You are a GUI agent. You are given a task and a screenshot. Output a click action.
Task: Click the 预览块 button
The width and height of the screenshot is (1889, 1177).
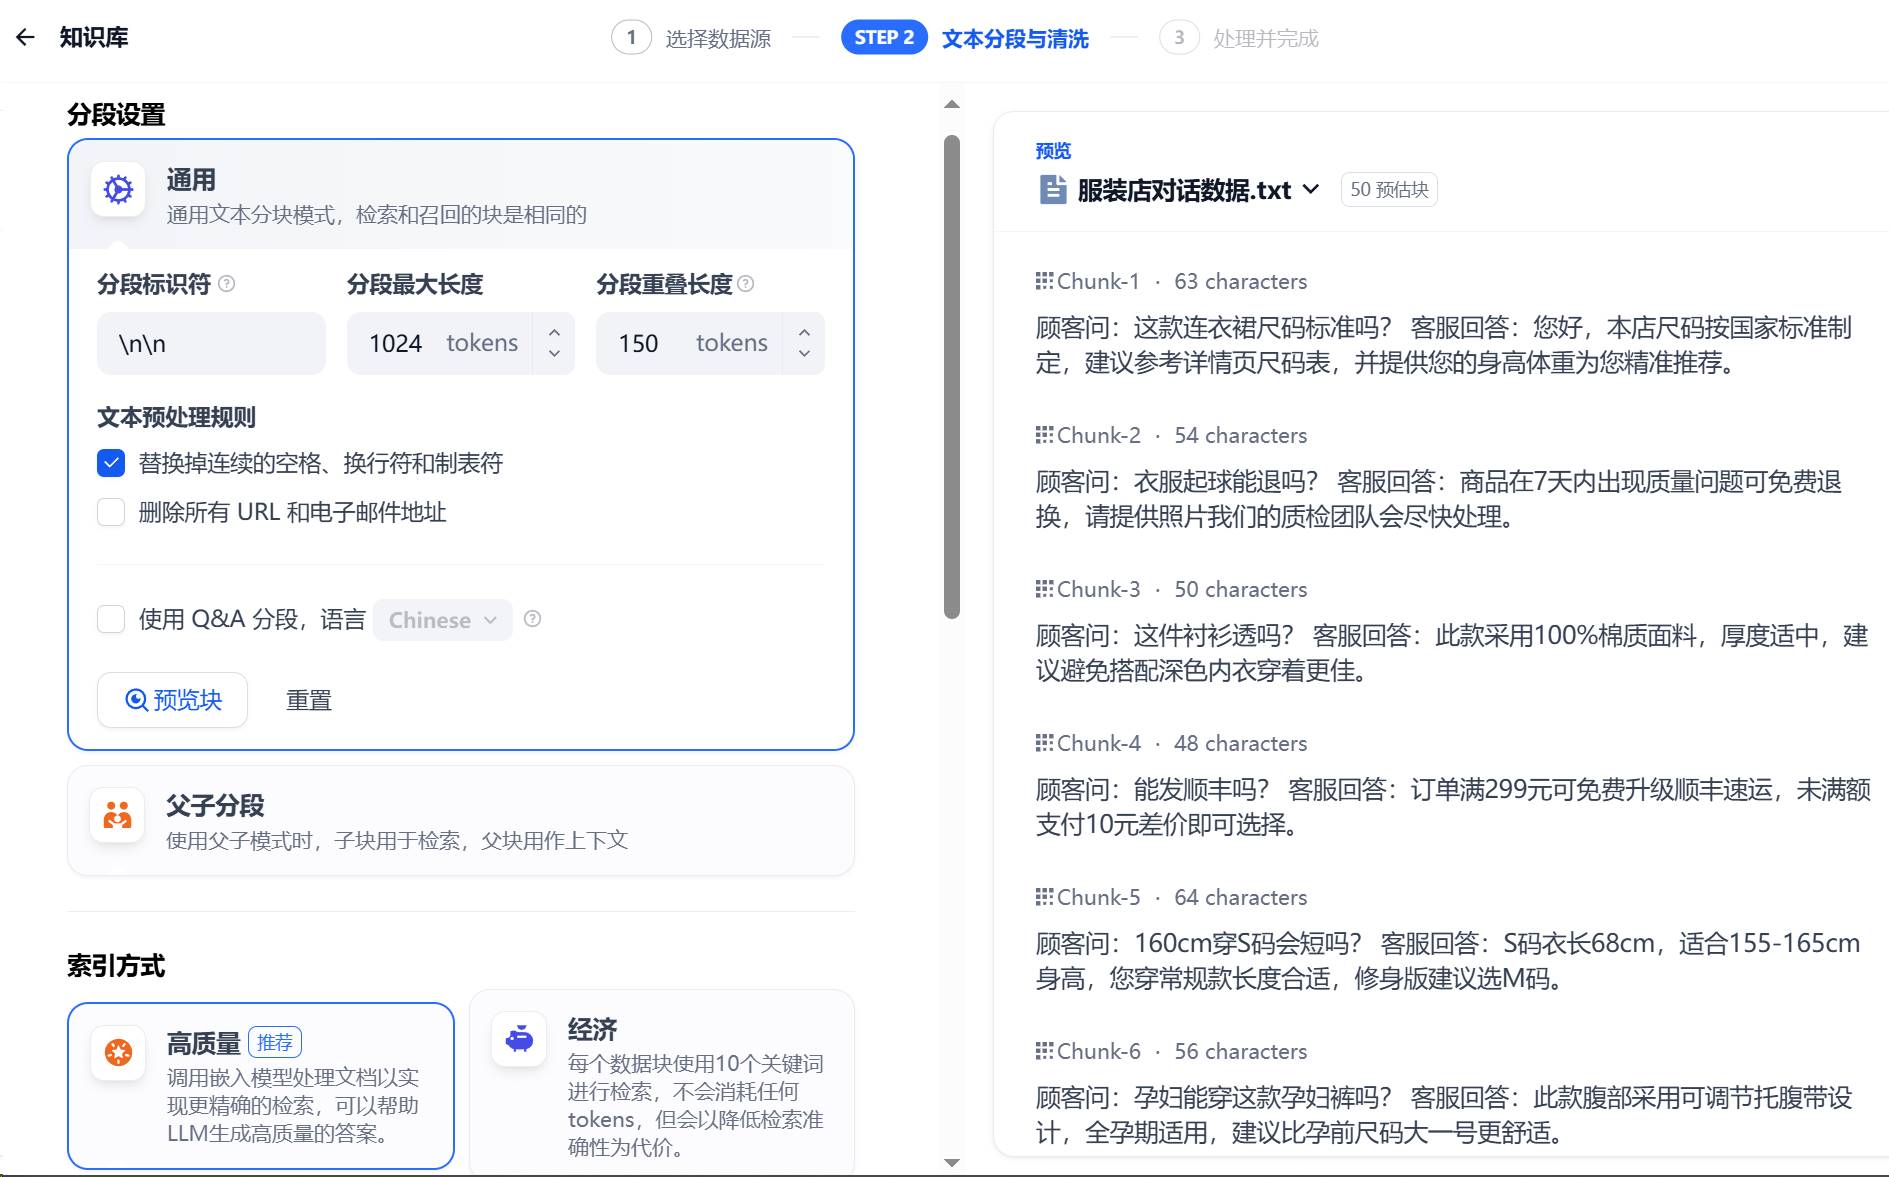[x=172, y=700]
